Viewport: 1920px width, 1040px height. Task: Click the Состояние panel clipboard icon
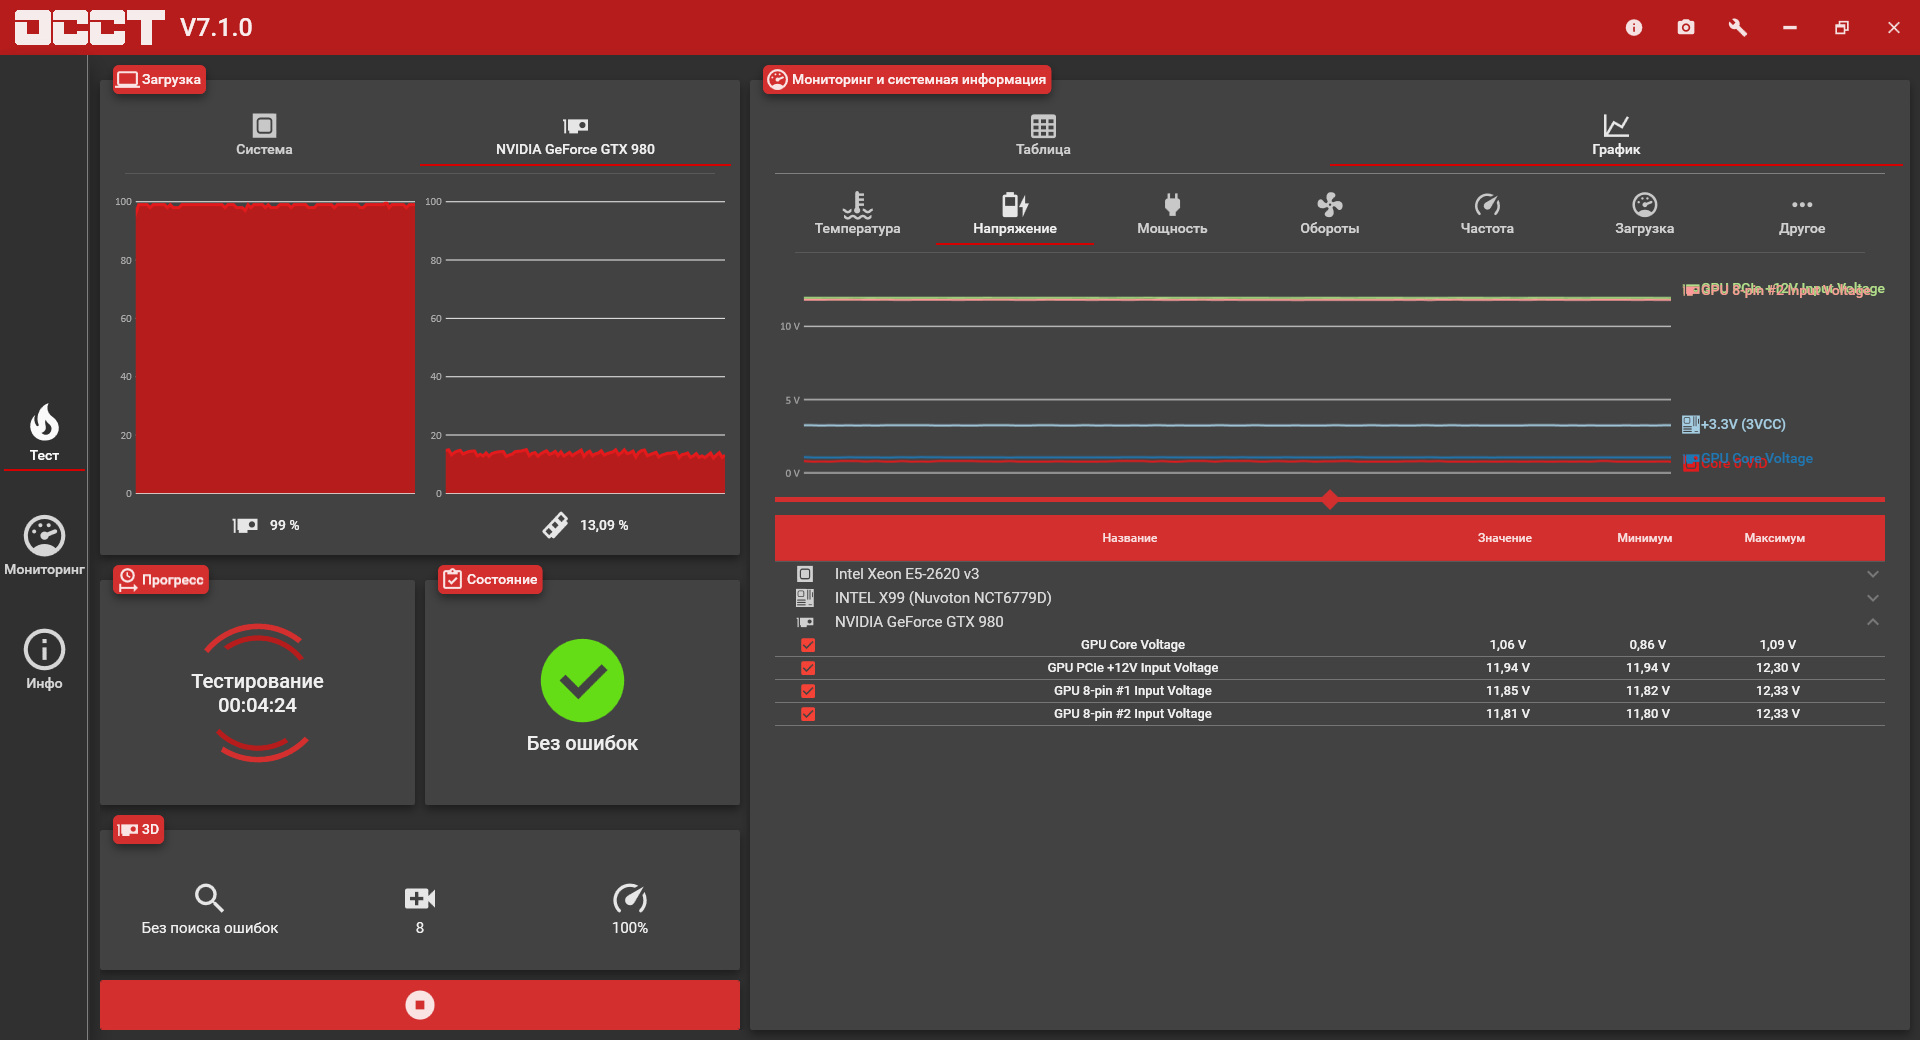pyautogui.click(x=452, y=579)
